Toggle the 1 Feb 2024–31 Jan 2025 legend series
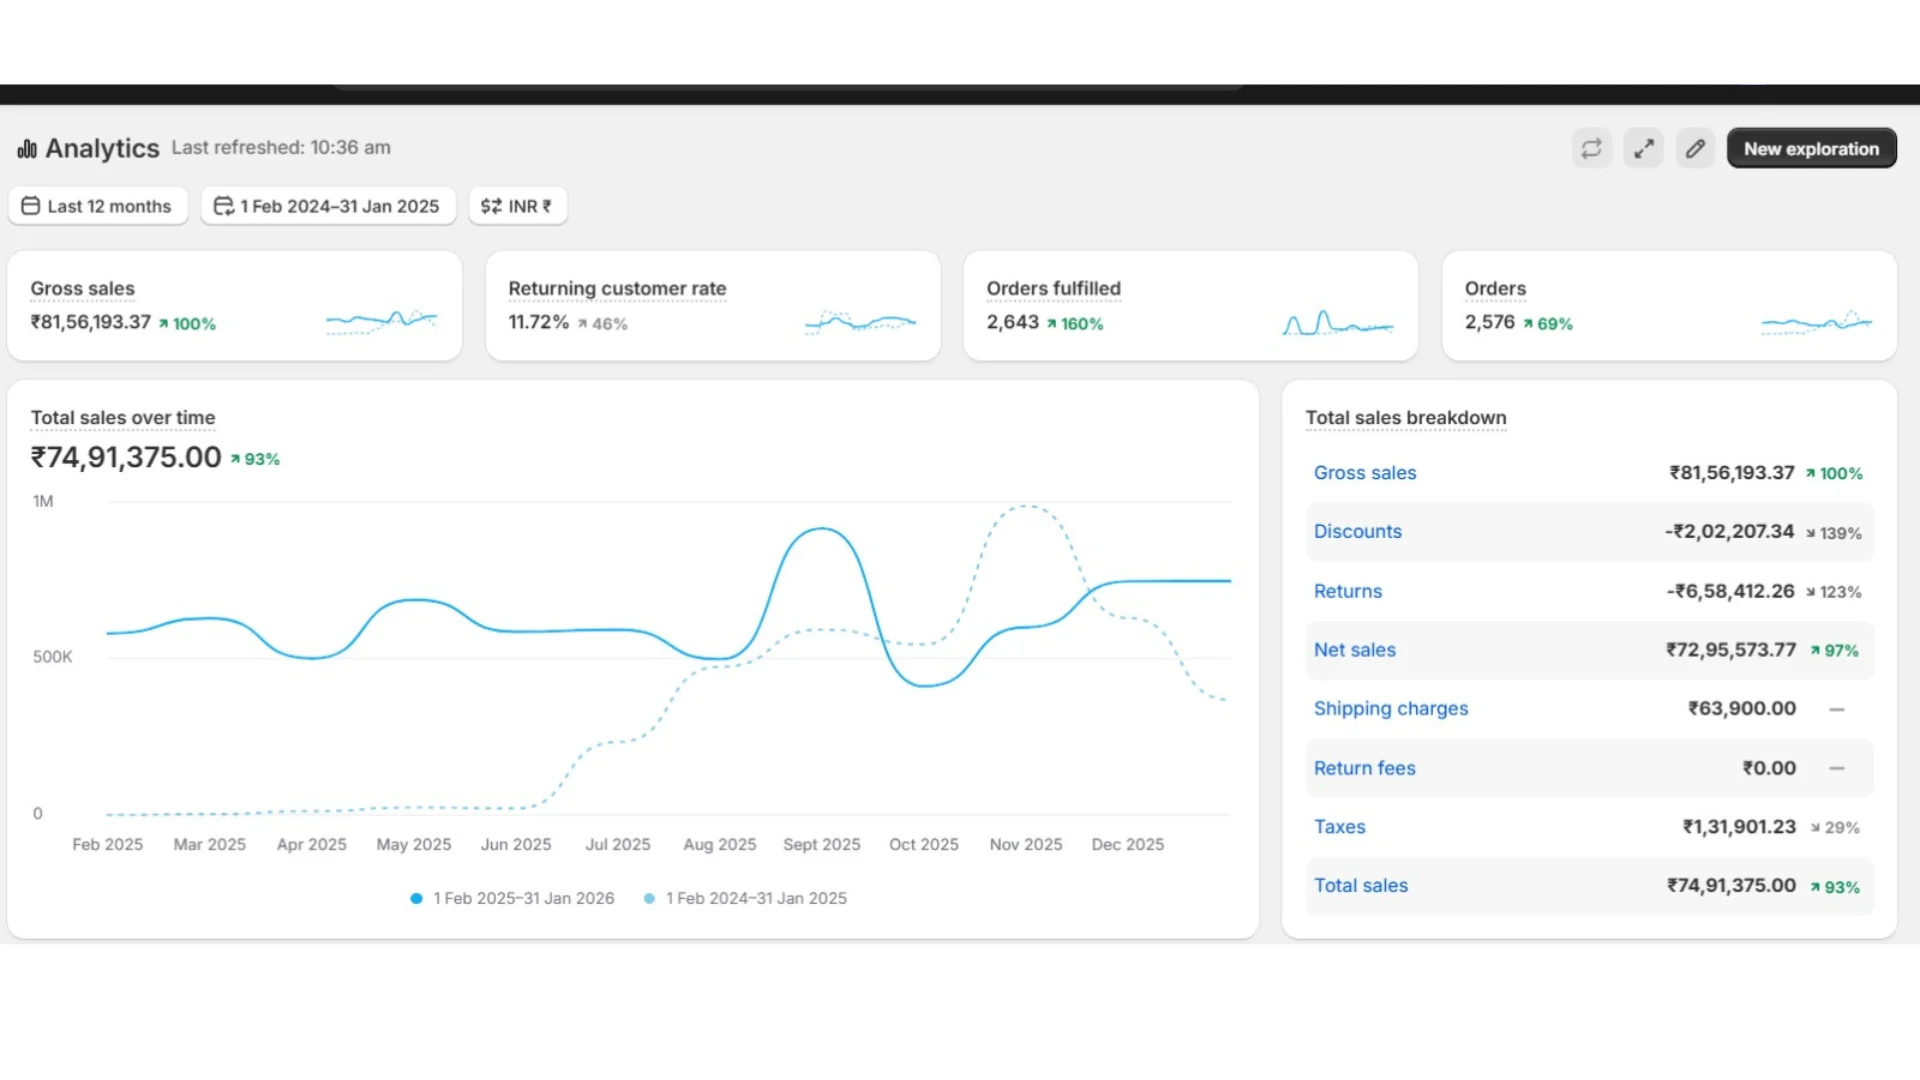This screenshot has width=1920, height=1080. (x=745, y=898)
